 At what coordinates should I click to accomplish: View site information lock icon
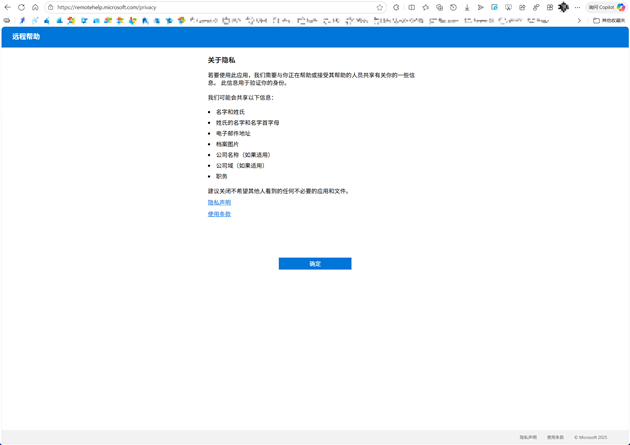51,7
